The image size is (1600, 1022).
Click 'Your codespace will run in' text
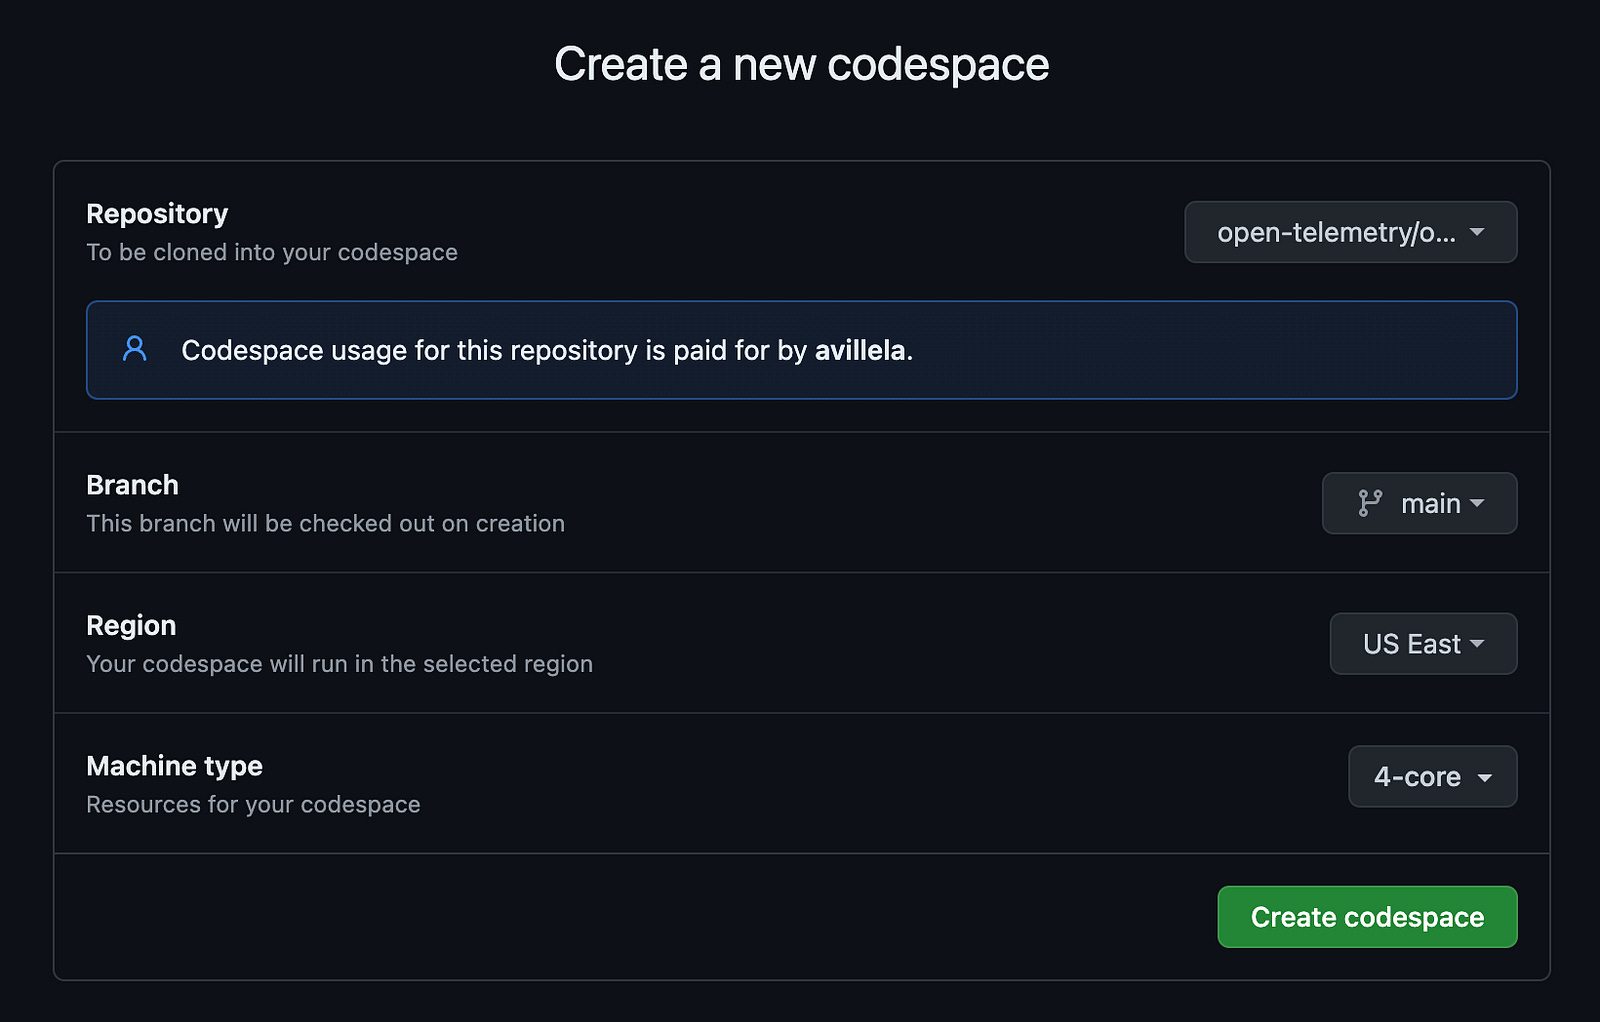point(339,664)
